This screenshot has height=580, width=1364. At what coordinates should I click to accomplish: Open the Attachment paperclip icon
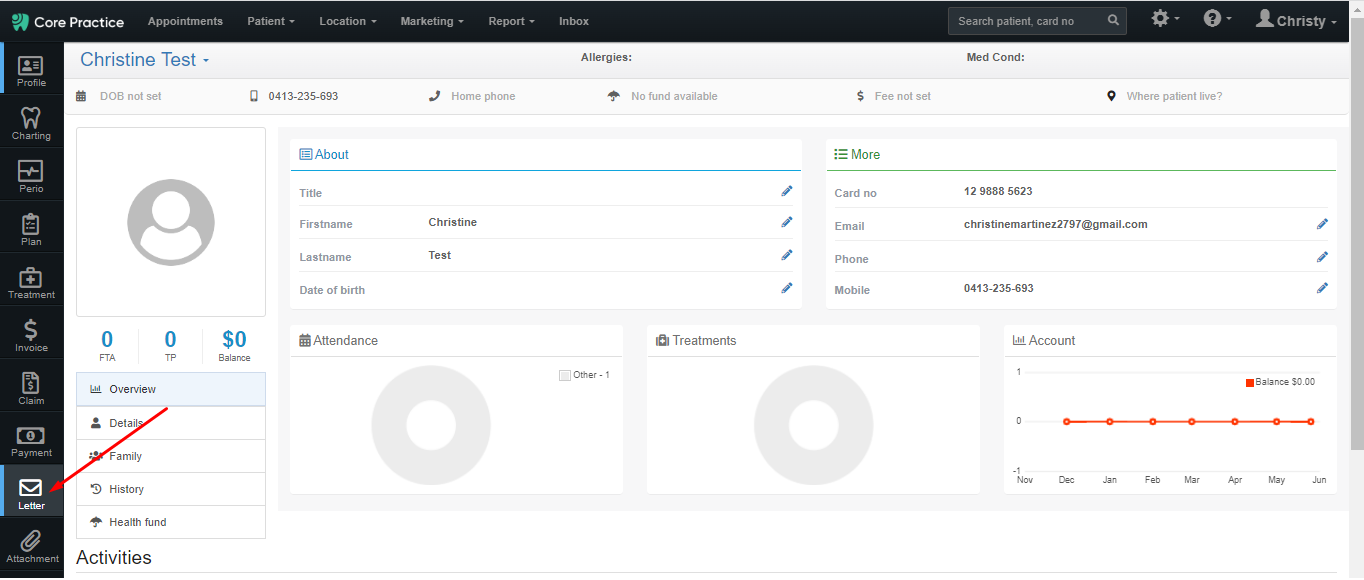31,541
